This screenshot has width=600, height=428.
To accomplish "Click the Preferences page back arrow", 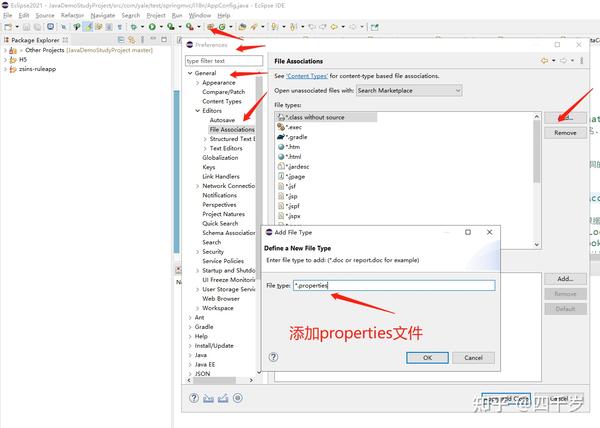I will [x=545, y=60].
